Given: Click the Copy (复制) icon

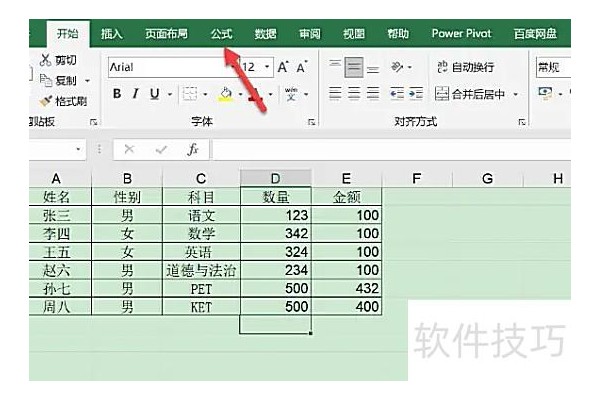Looking at the screenshot, I should 46,80.
